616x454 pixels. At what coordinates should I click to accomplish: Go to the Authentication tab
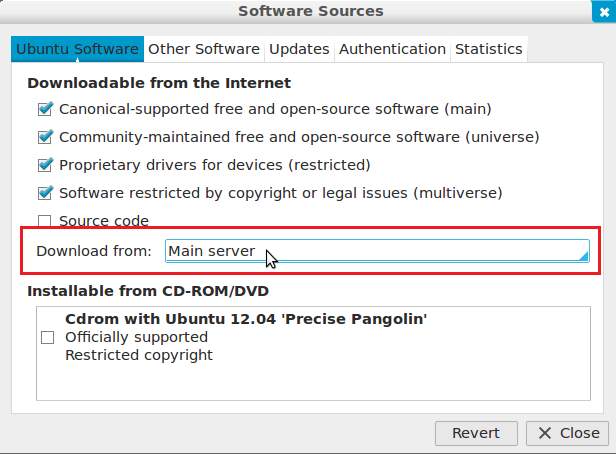392,49
